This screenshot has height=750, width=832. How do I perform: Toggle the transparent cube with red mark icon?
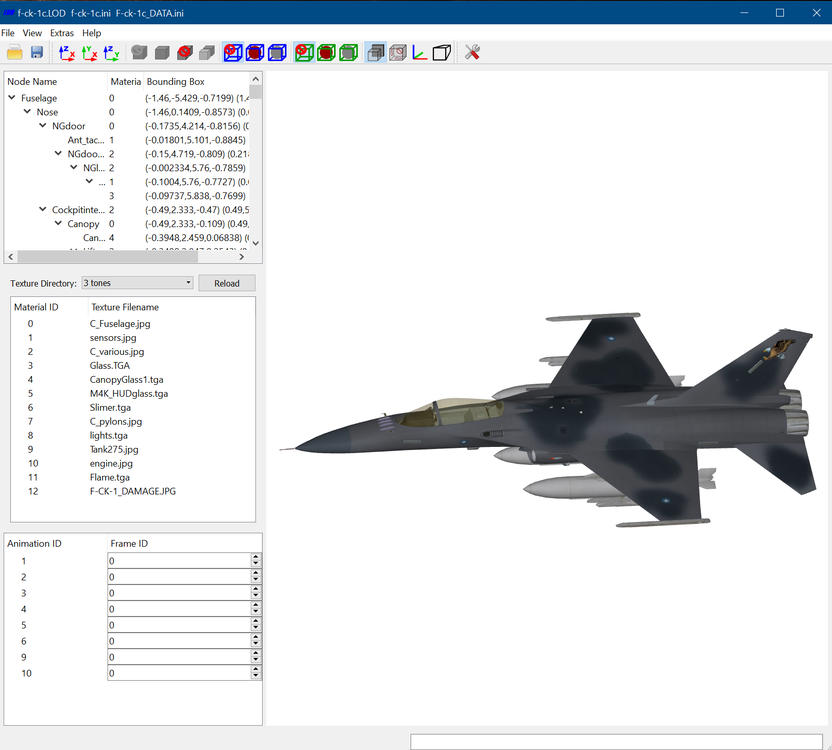click(x=397, y=53)
